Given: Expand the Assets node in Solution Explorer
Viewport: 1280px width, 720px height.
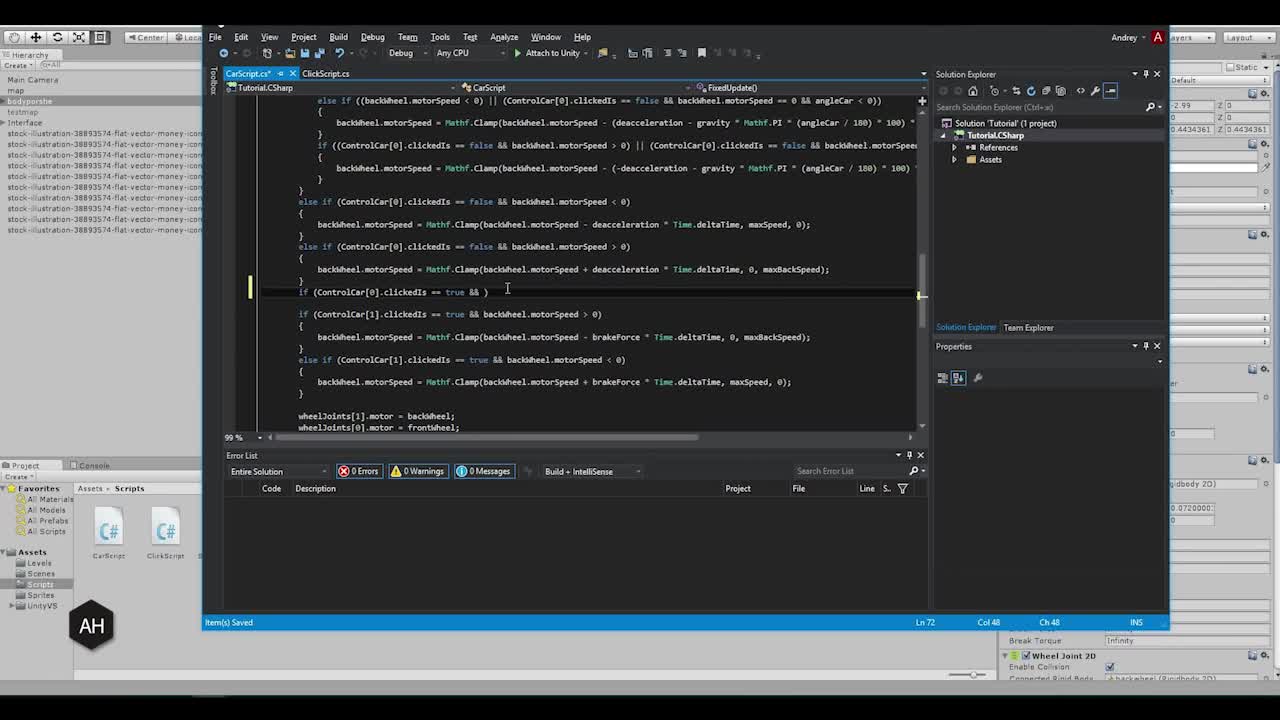Looking at the screenshot, I should pyautogui.click(x=955, y=159).
